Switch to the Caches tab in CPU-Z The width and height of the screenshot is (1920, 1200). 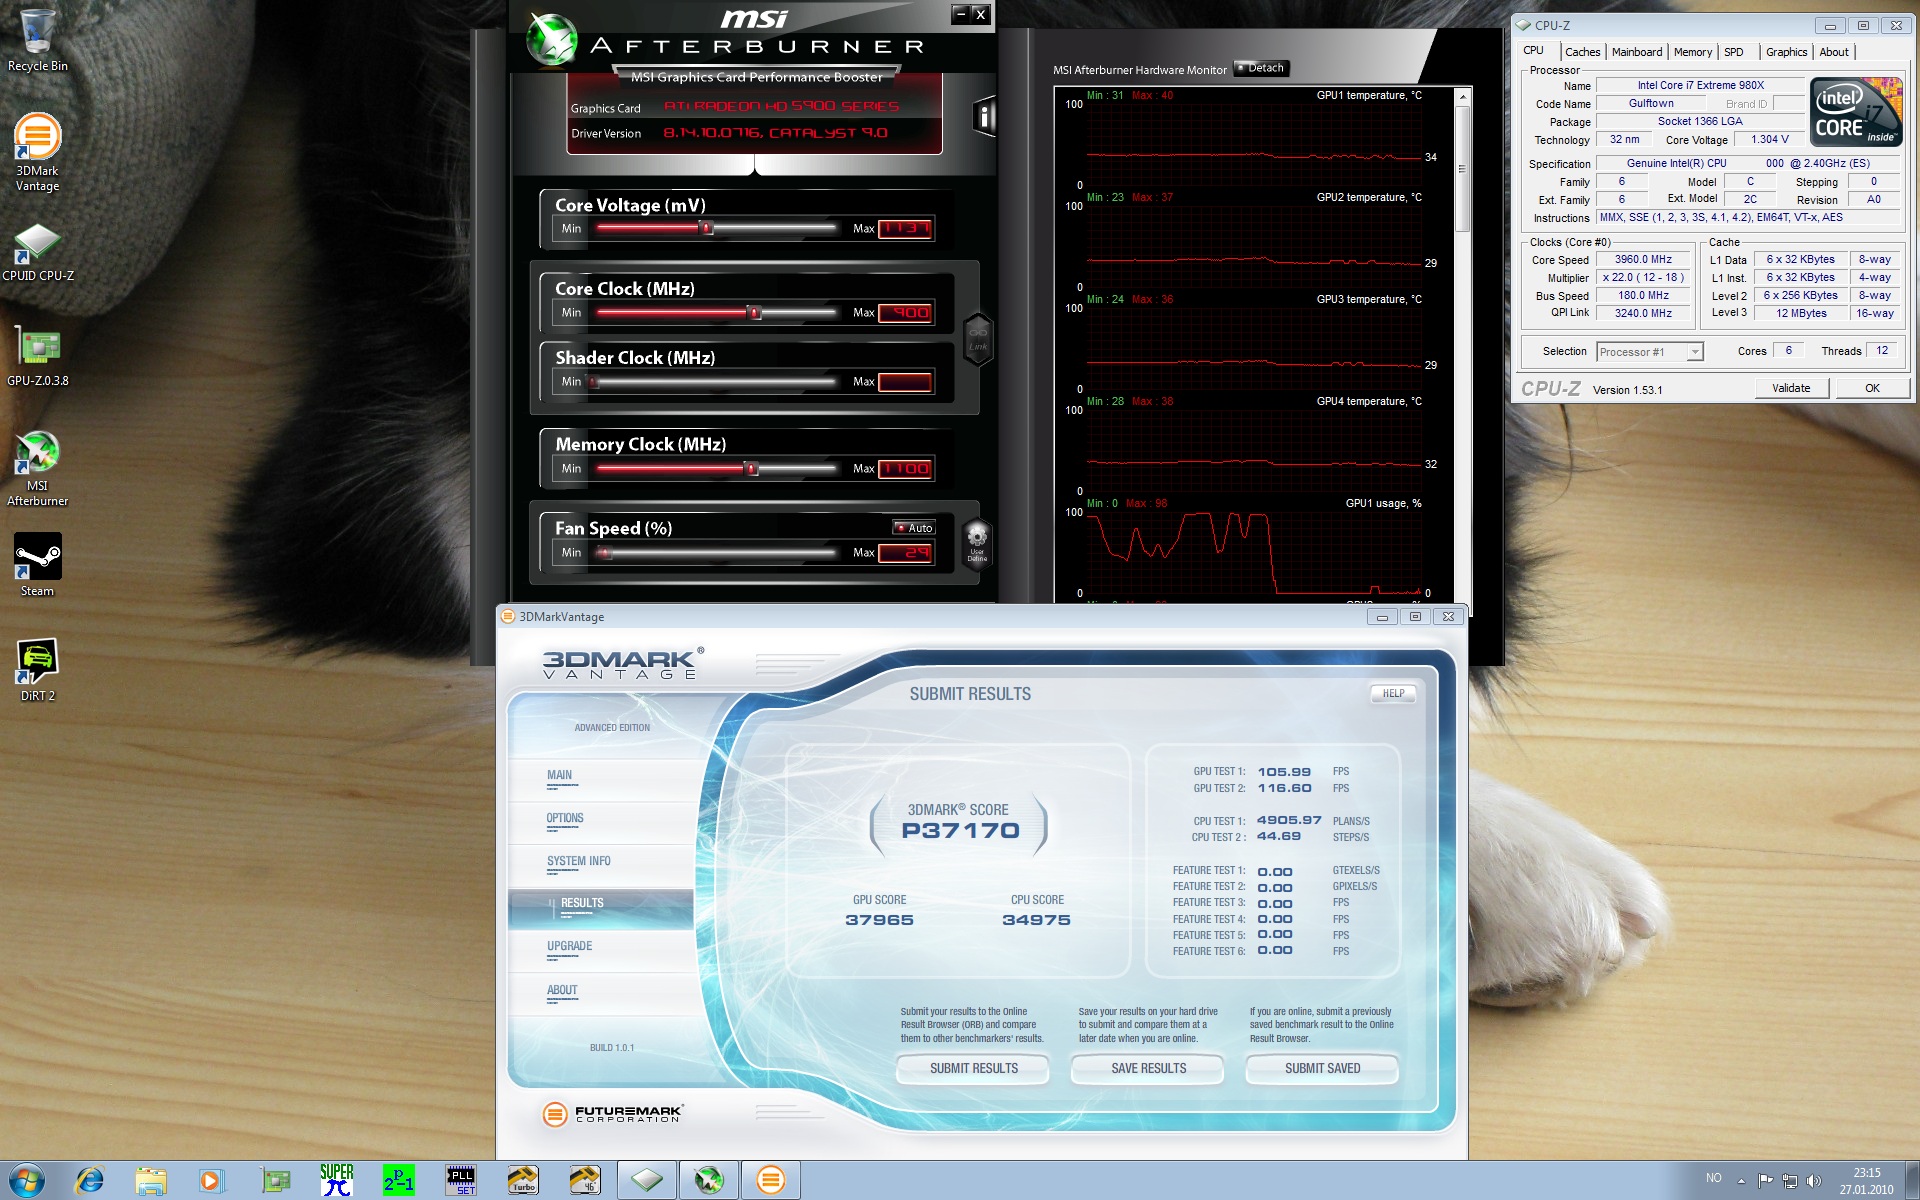click(1582, 52)
